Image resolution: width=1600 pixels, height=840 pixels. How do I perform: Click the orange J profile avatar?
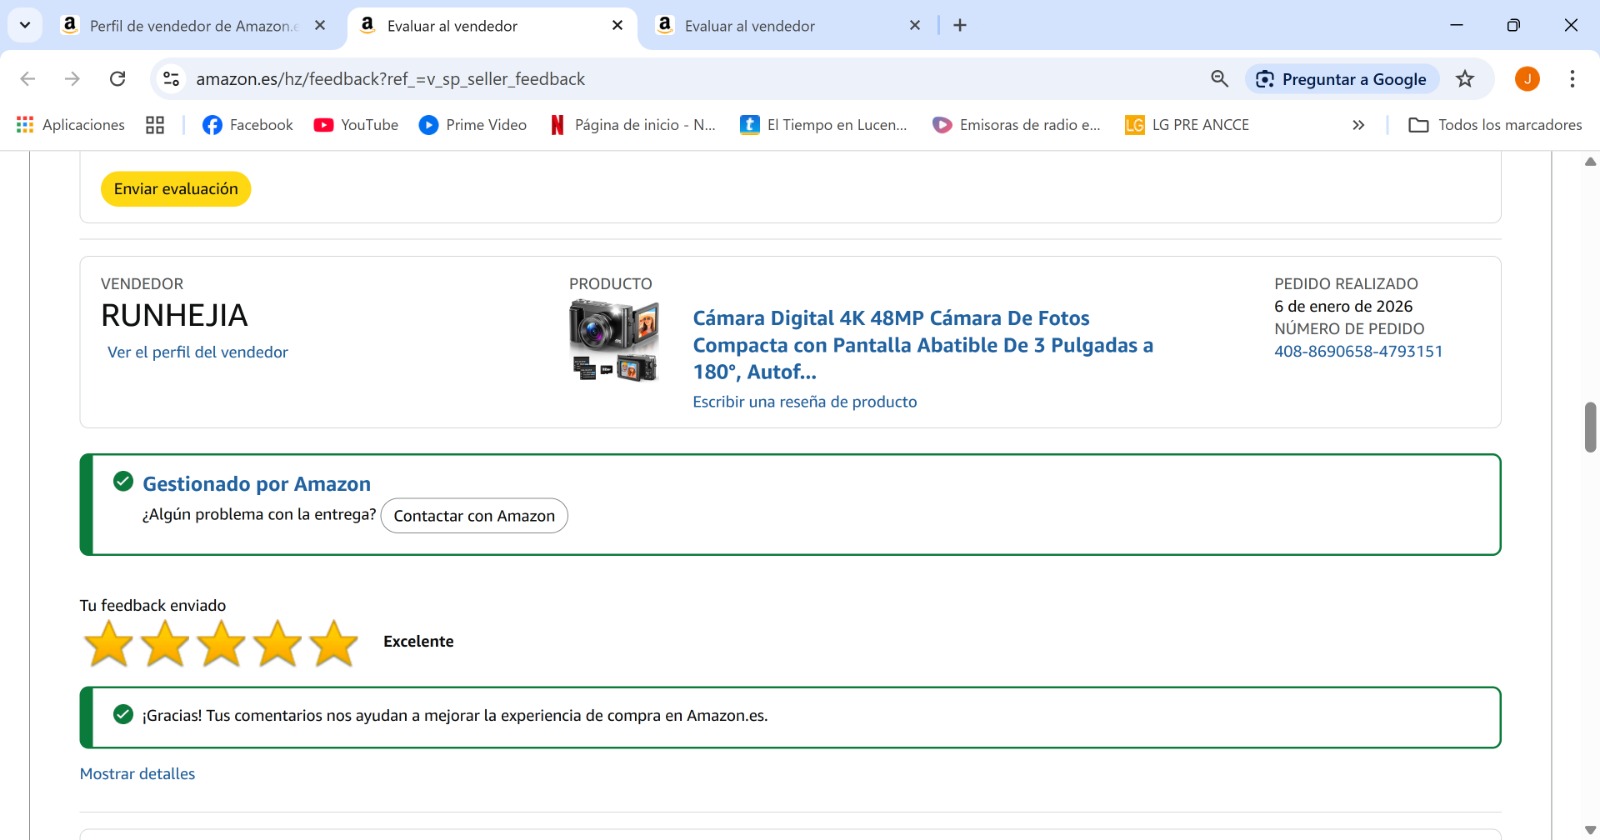[x=1527, y=79]
